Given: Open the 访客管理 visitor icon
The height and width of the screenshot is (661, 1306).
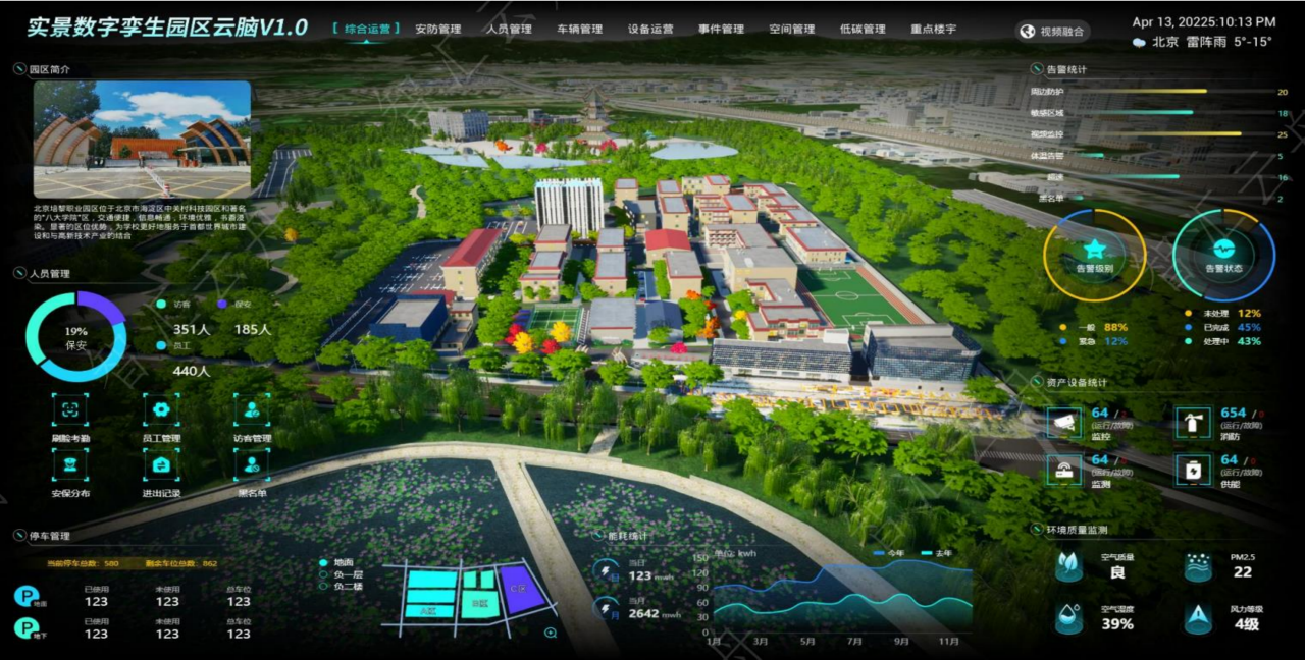Looking at the screenshot, I should (x=251, y=409).
